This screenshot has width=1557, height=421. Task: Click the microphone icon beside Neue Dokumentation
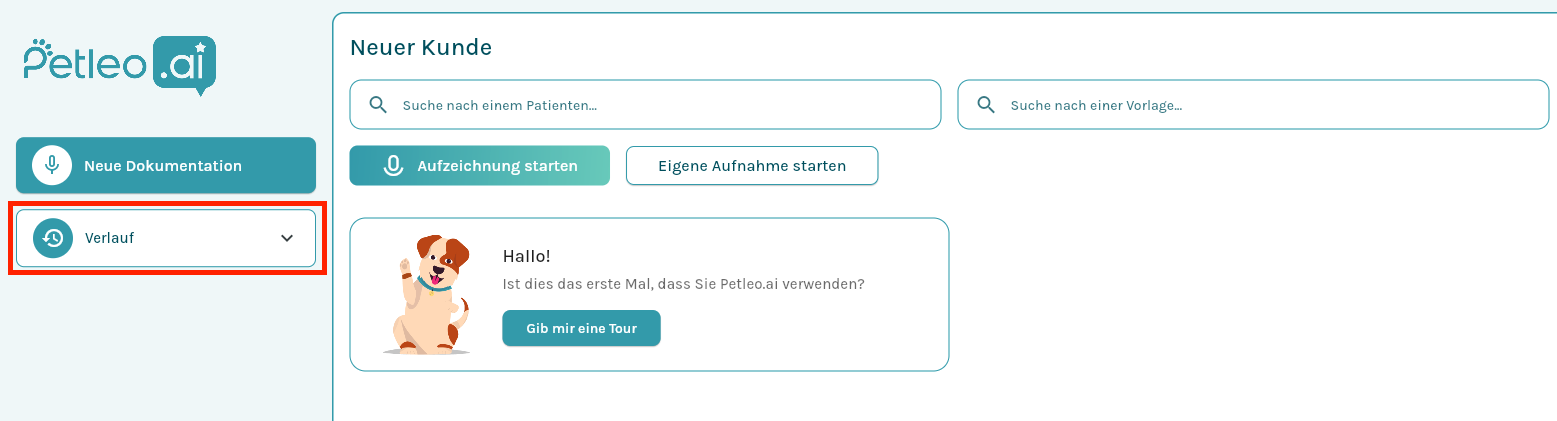[52, 166]
